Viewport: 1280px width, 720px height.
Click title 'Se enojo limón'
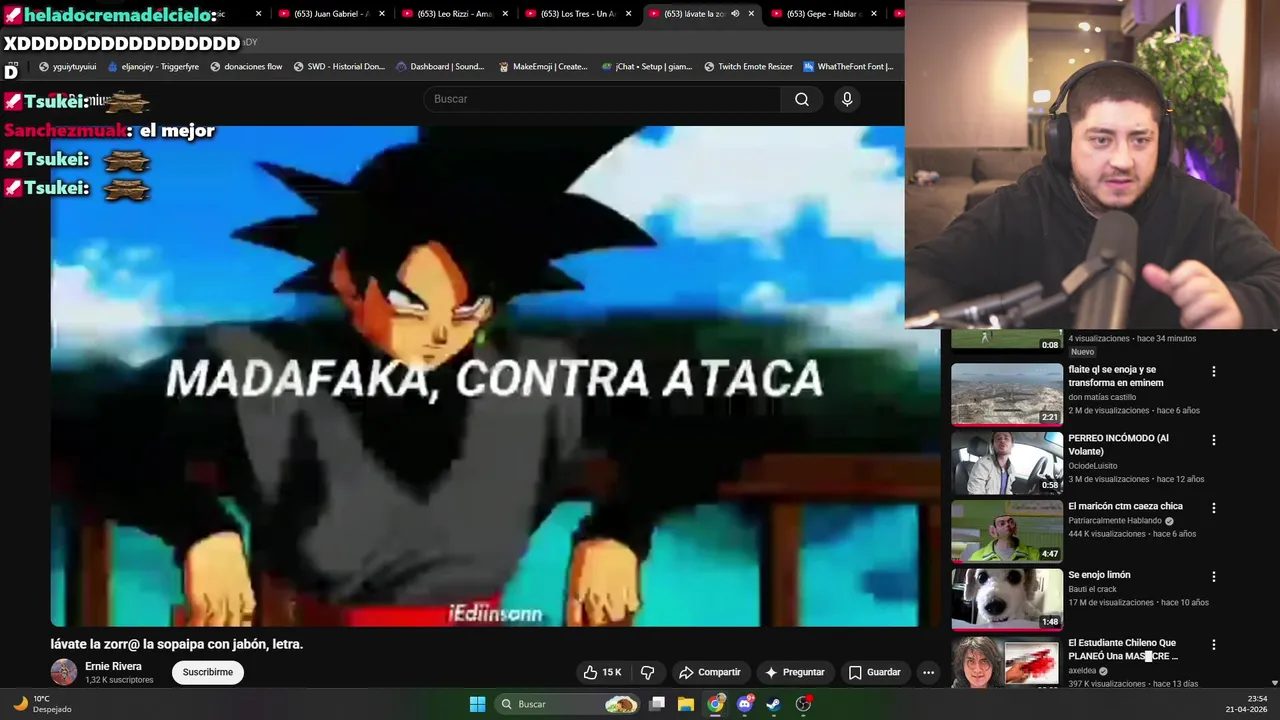tap(1099, 575)
